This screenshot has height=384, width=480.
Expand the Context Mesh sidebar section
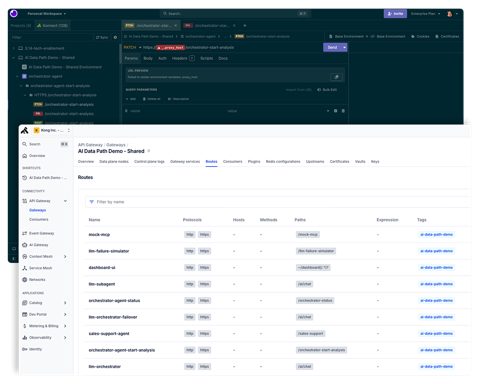[x=65, y=256]
